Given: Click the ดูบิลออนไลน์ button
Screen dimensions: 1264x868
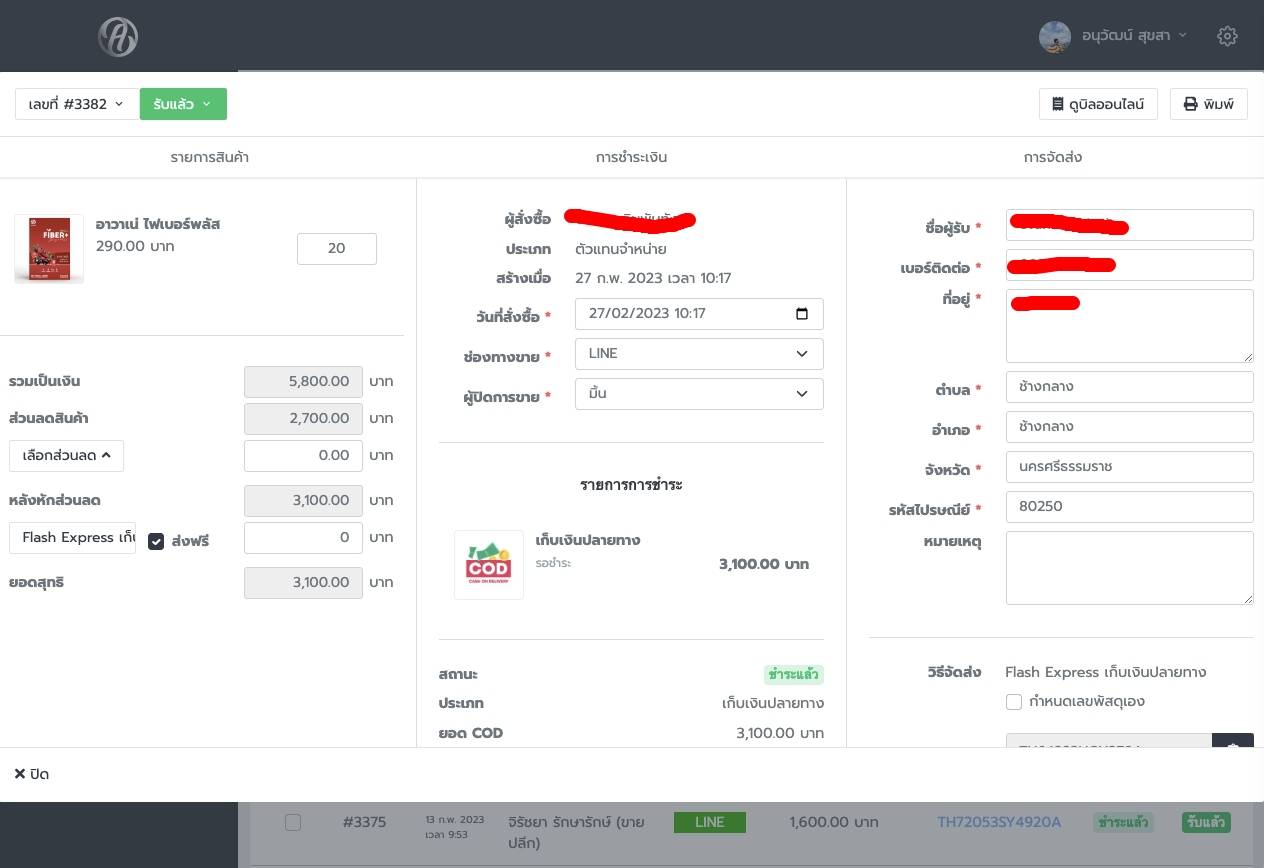Looking at the screenshot, I should point(1098,104).
